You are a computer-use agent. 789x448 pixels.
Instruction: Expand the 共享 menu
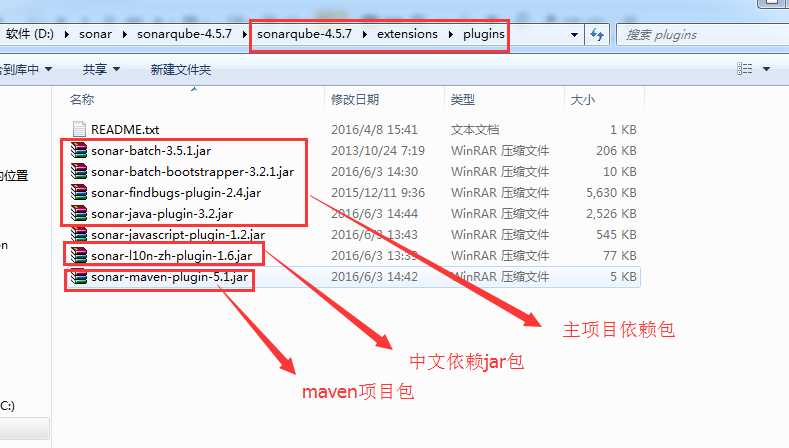[x=101, y=69]
